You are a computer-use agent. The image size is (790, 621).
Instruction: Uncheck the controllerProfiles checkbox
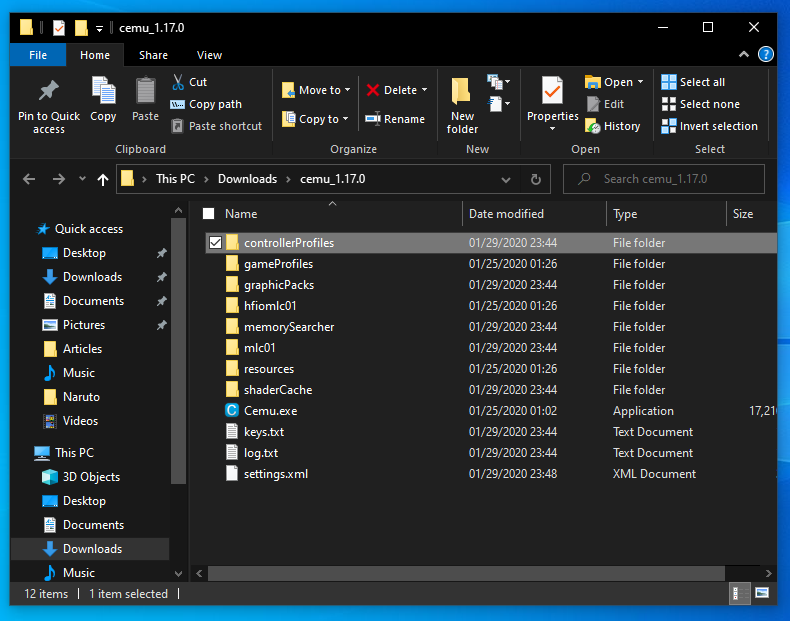coord(215,243)
